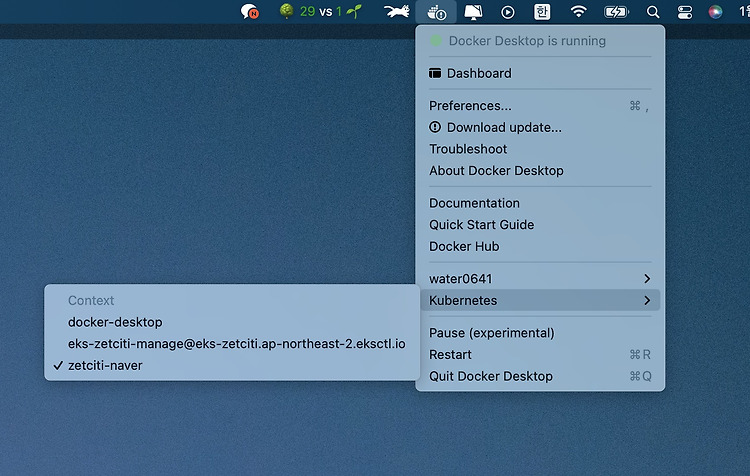Image resolution: width=750 pixels, height=476 pixels.
Task: Select the Kubernetes menu entry
Action: 540,300
